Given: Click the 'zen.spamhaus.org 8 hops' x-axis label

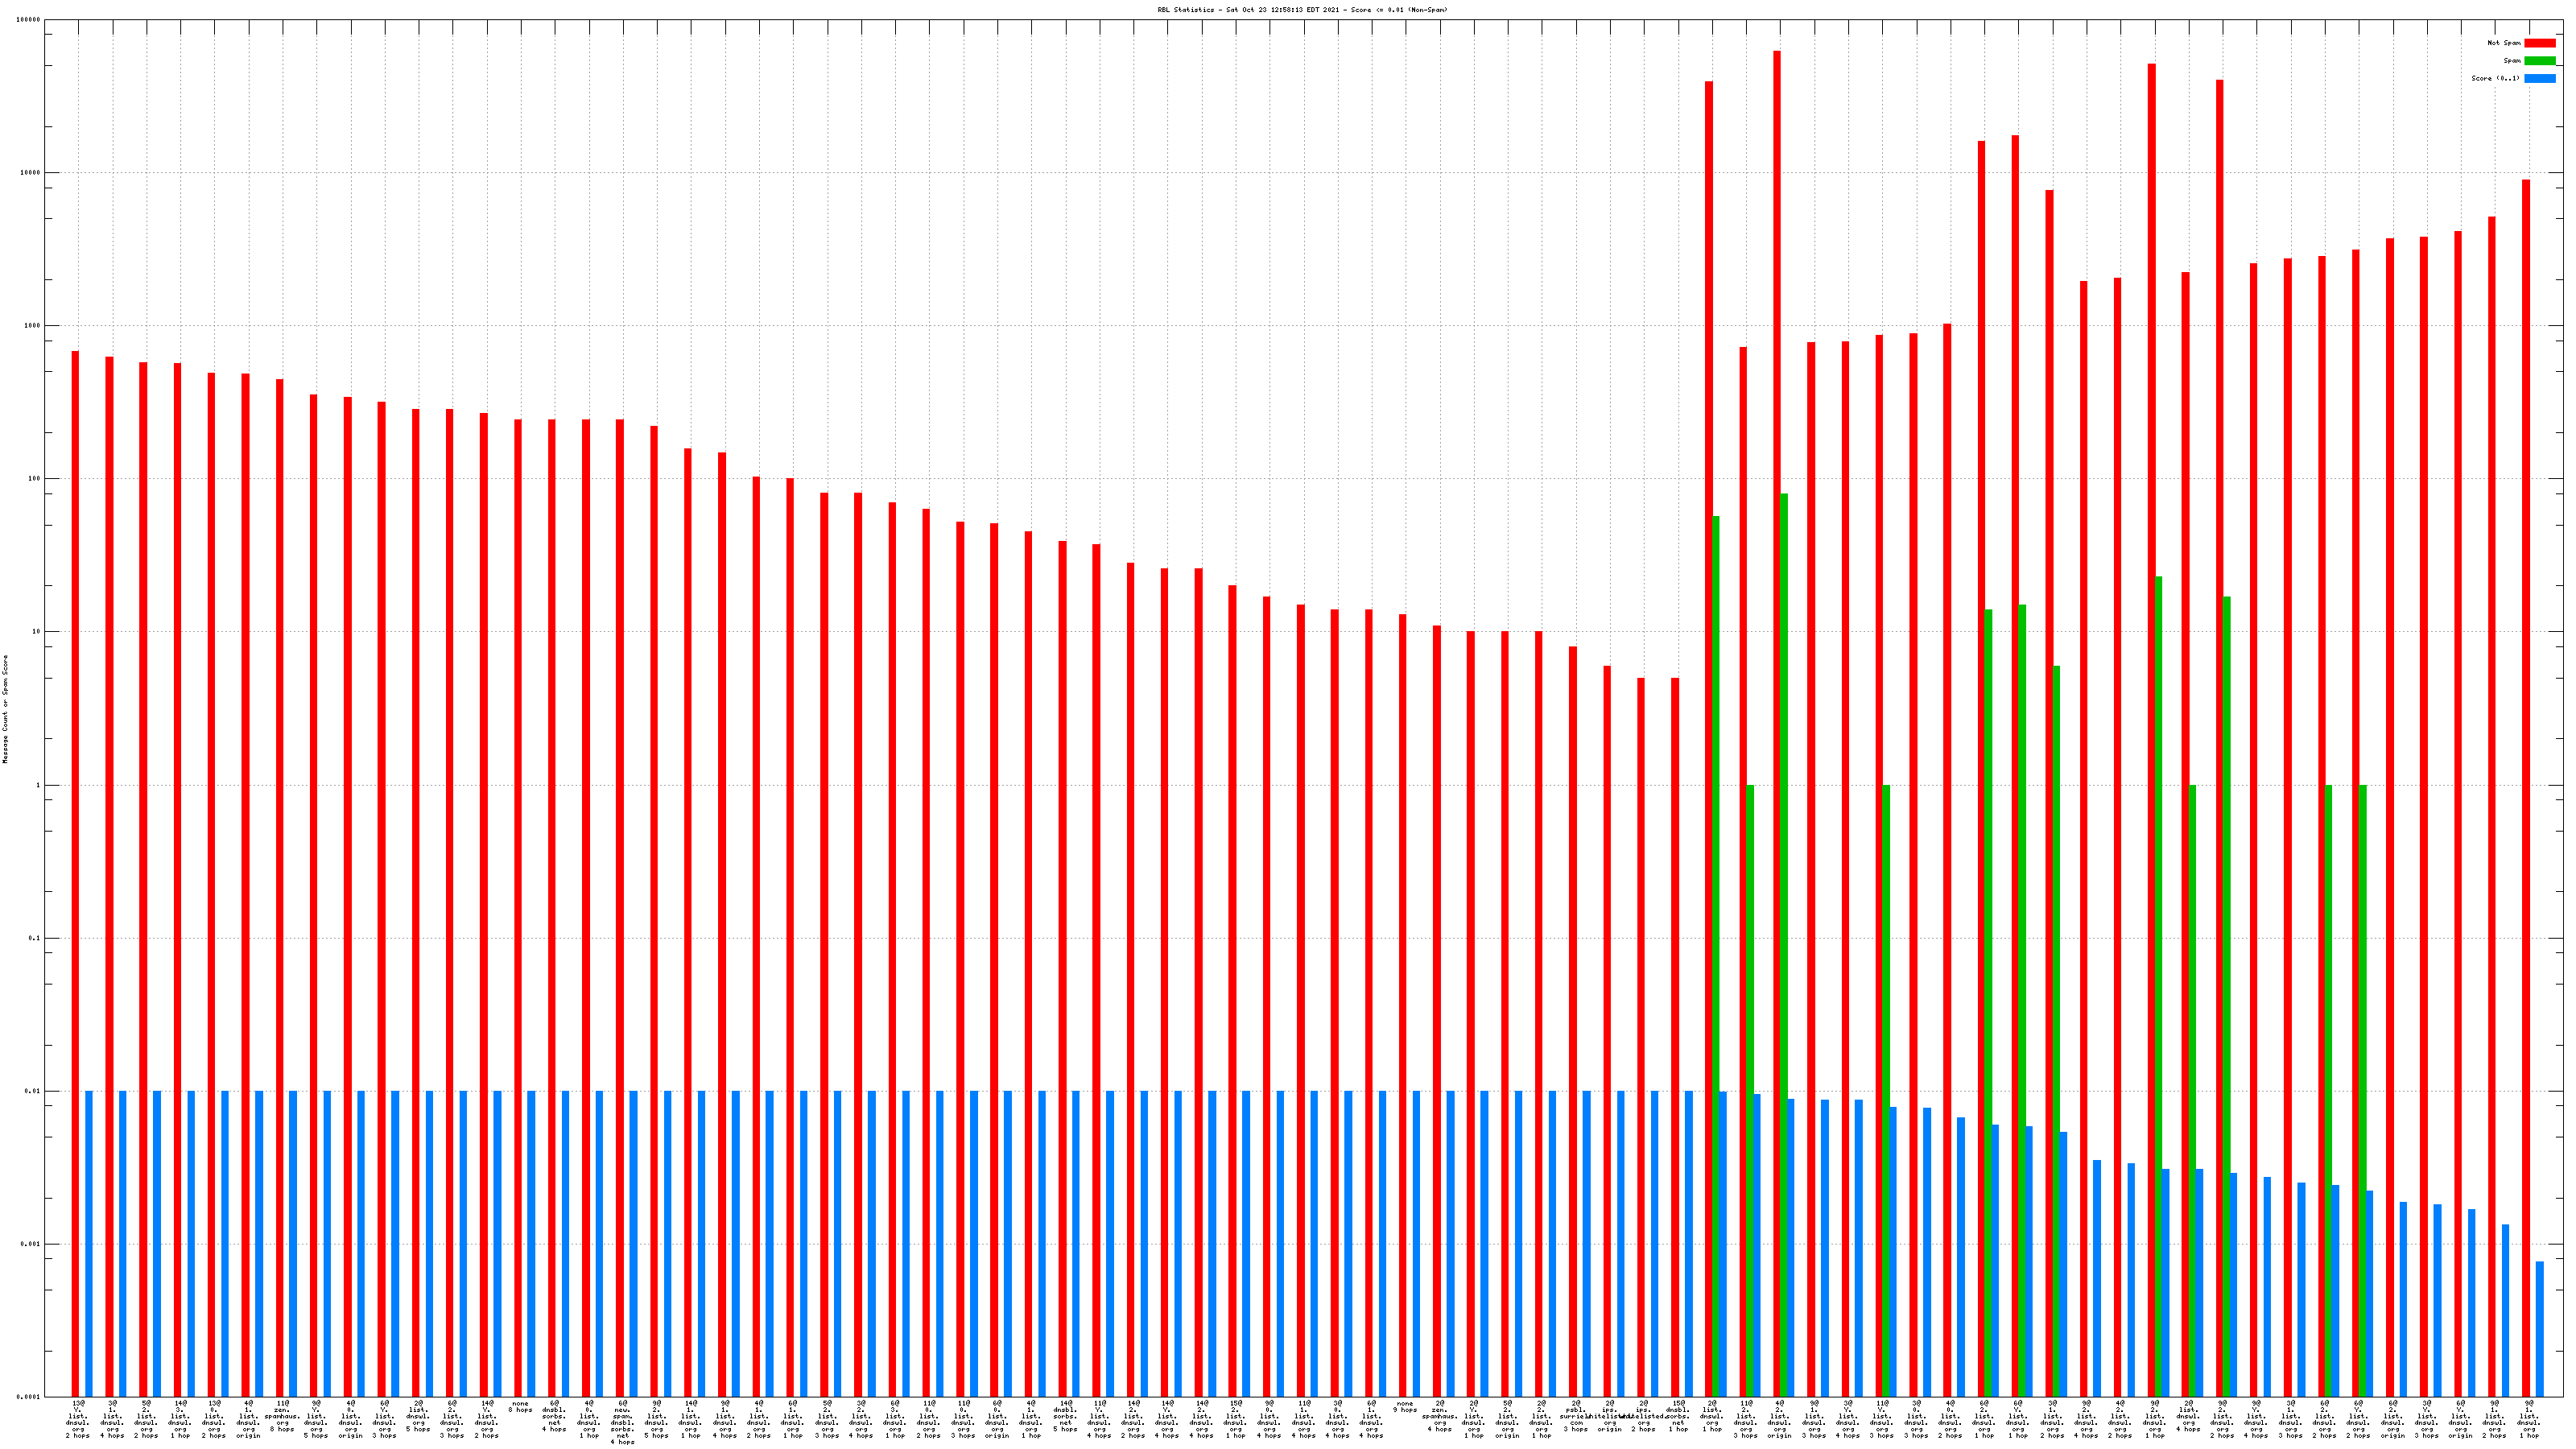Looking at the screenshot, I should pyautogui.click(x=282, y=1417).
